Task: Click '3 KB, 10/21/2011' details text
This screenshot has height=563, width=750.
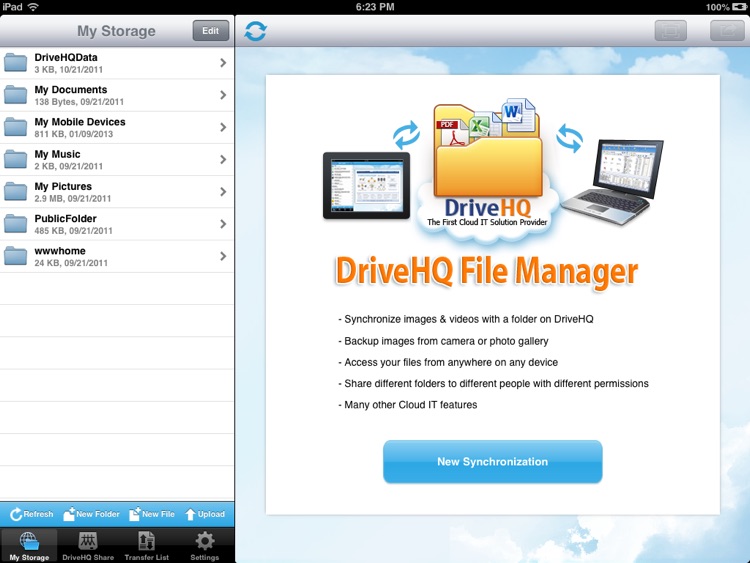Action: point(68,70)
